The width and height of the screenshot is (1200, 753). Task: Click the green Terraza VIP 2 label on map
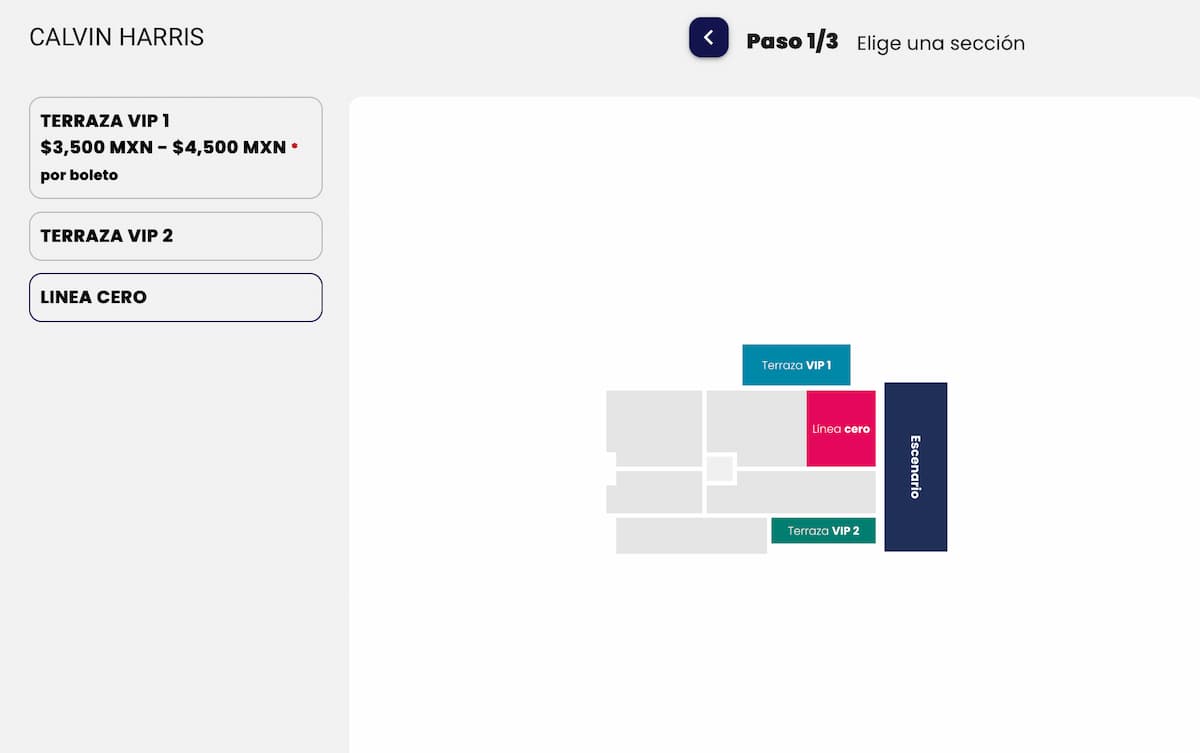coord(823,531)
